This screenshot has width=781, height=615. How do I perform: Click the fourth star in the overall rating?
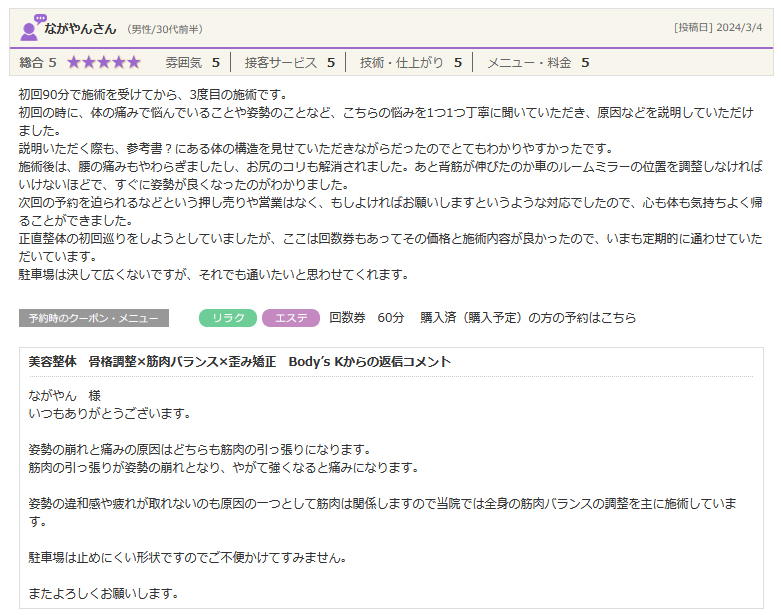point(119,62)
